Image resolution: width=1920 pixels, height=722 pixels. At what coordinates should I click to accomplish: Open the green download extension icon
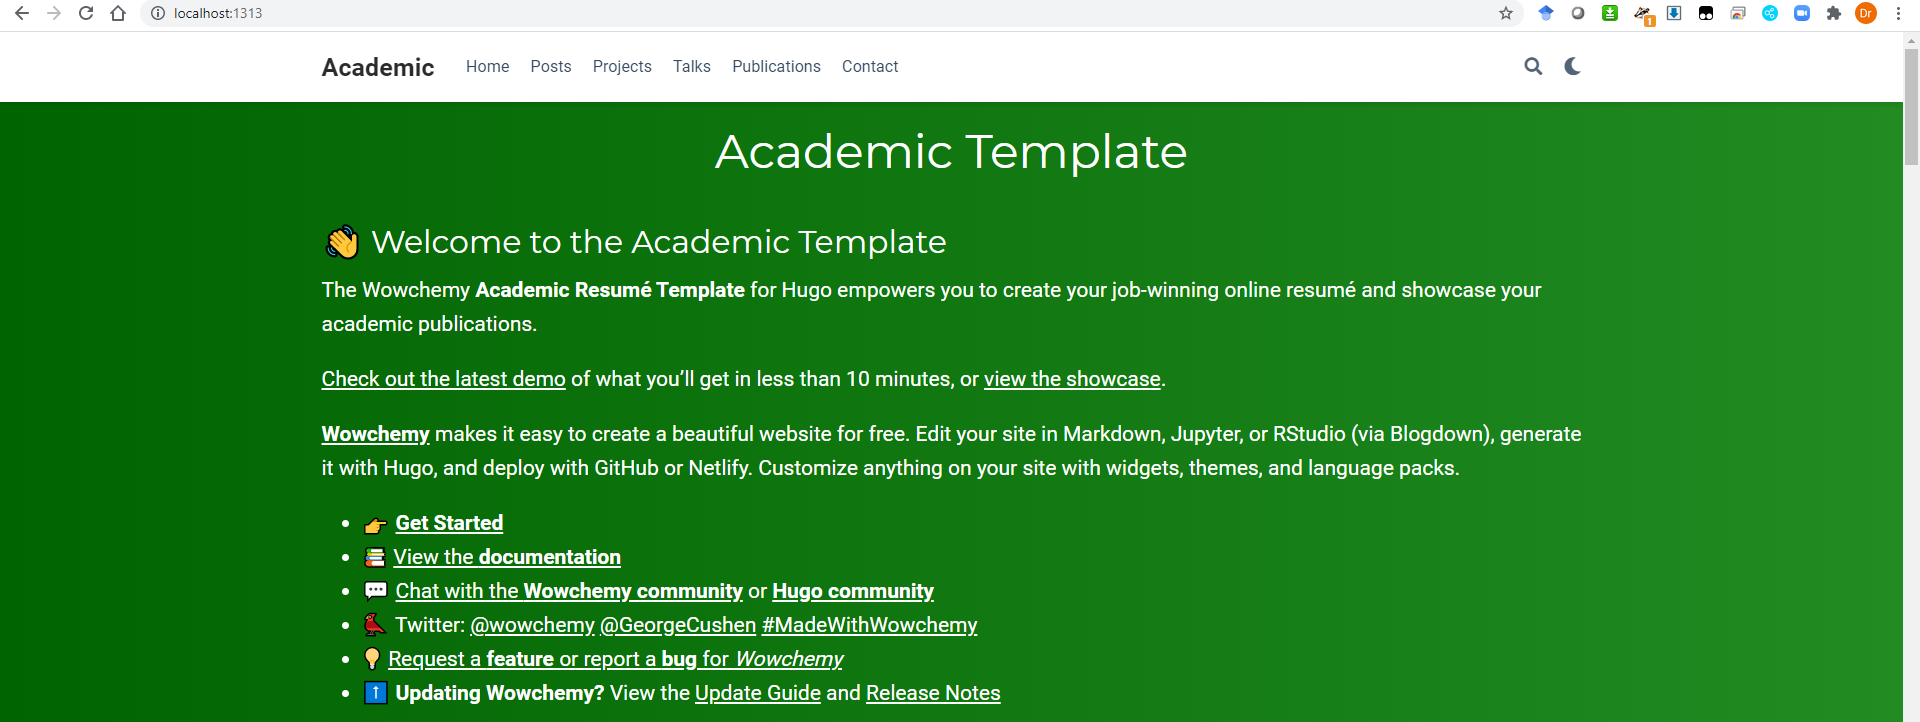[1610, 13]
